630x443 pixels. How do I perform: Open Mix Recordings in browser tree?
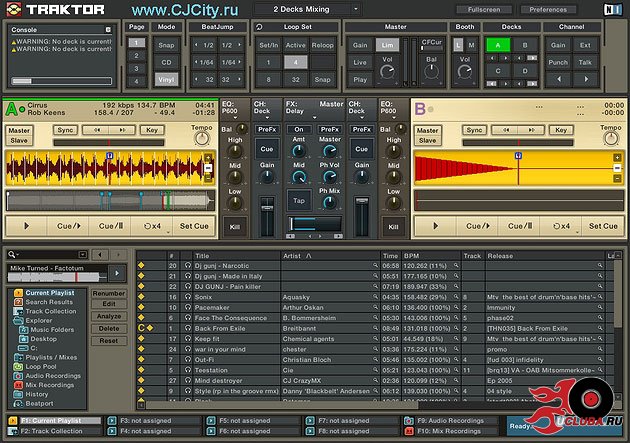pyautogui.click(x=49, y=385)
